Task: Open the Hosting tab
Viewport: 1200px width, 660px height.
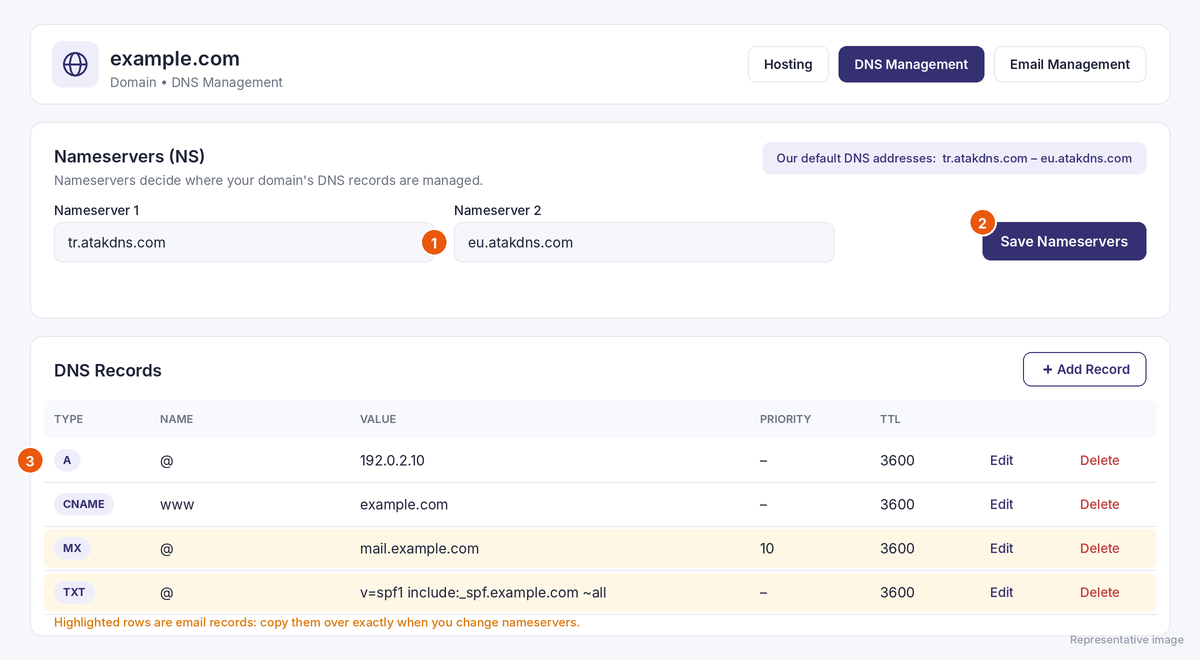Action: pos(788,64)
